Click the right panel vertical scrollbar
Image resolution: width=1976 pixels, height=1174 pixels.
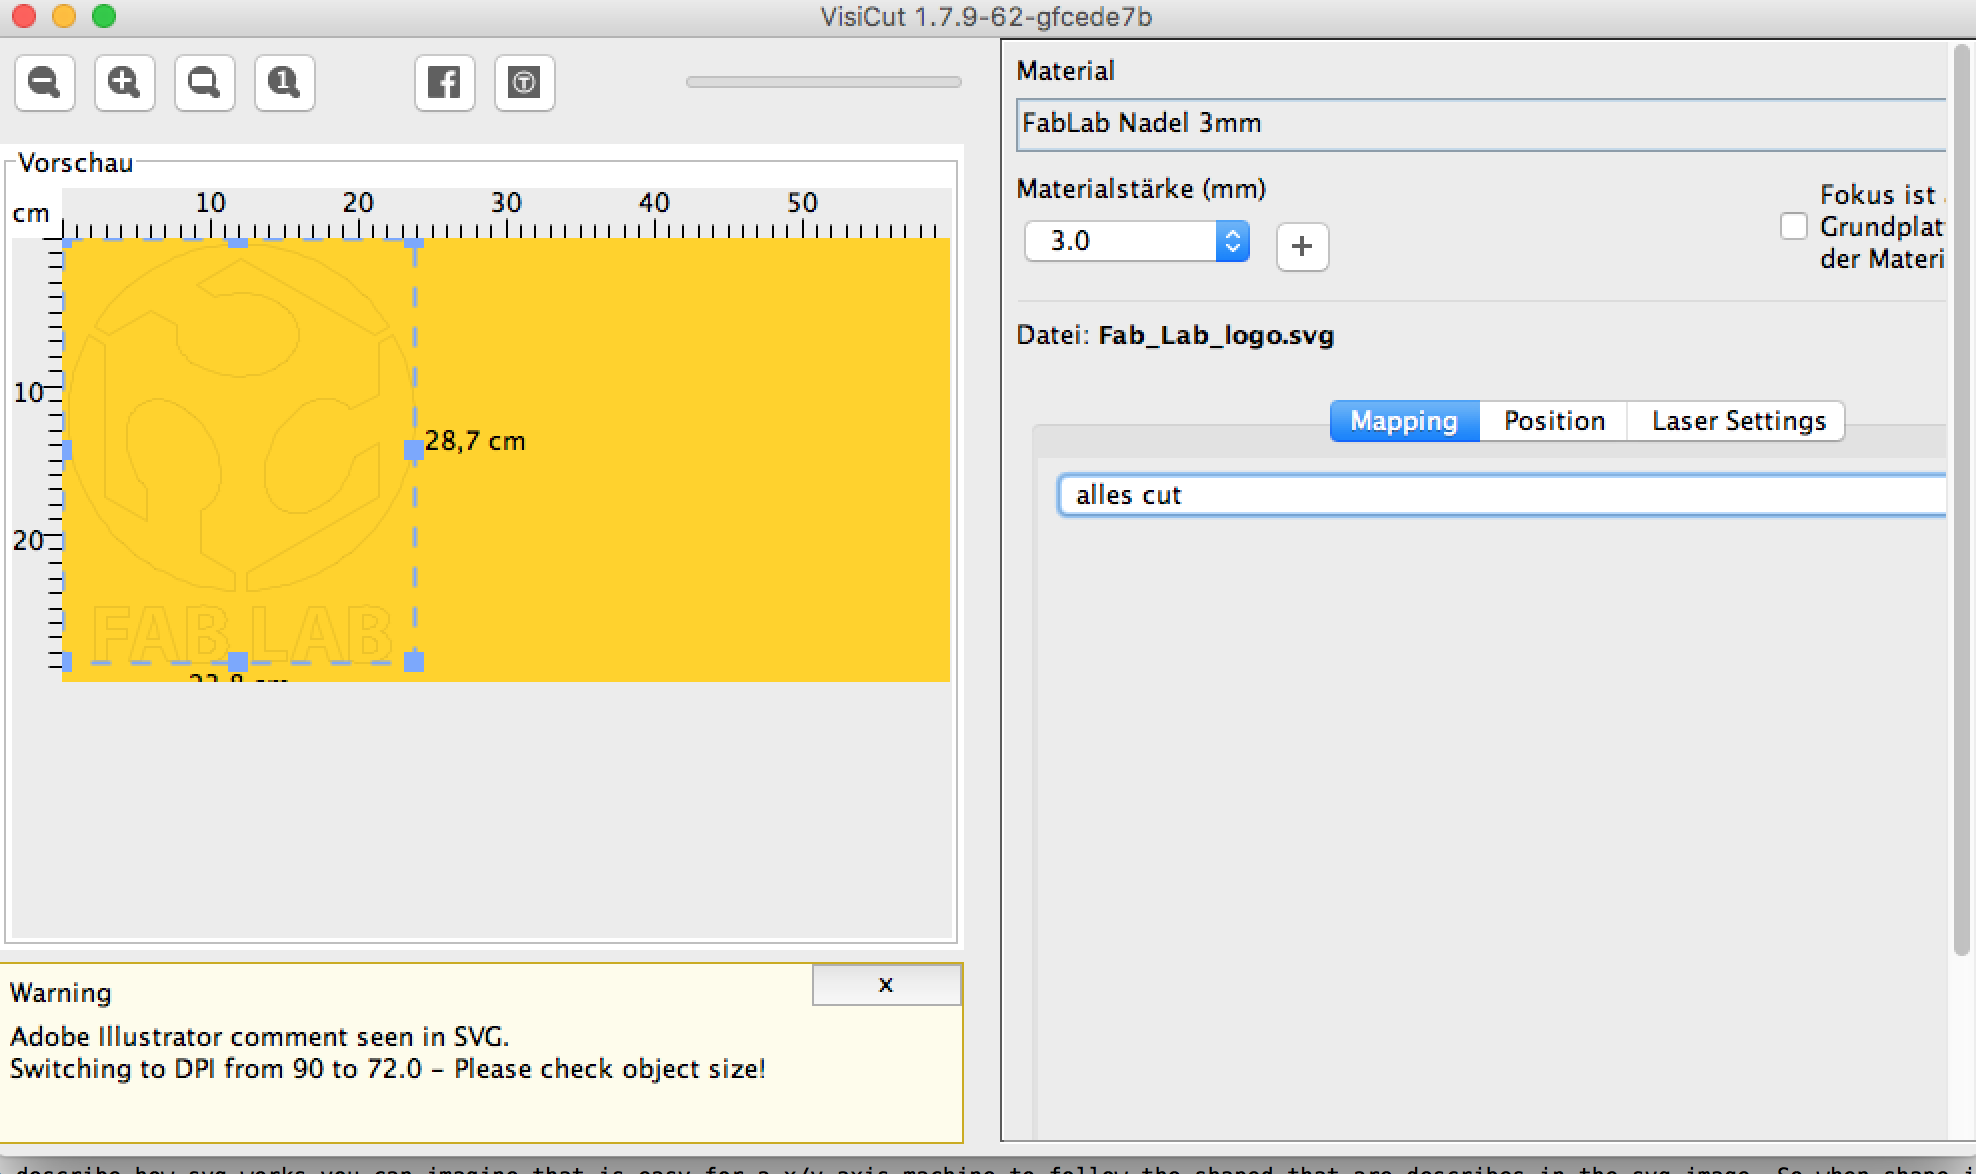click(1961, 500)
